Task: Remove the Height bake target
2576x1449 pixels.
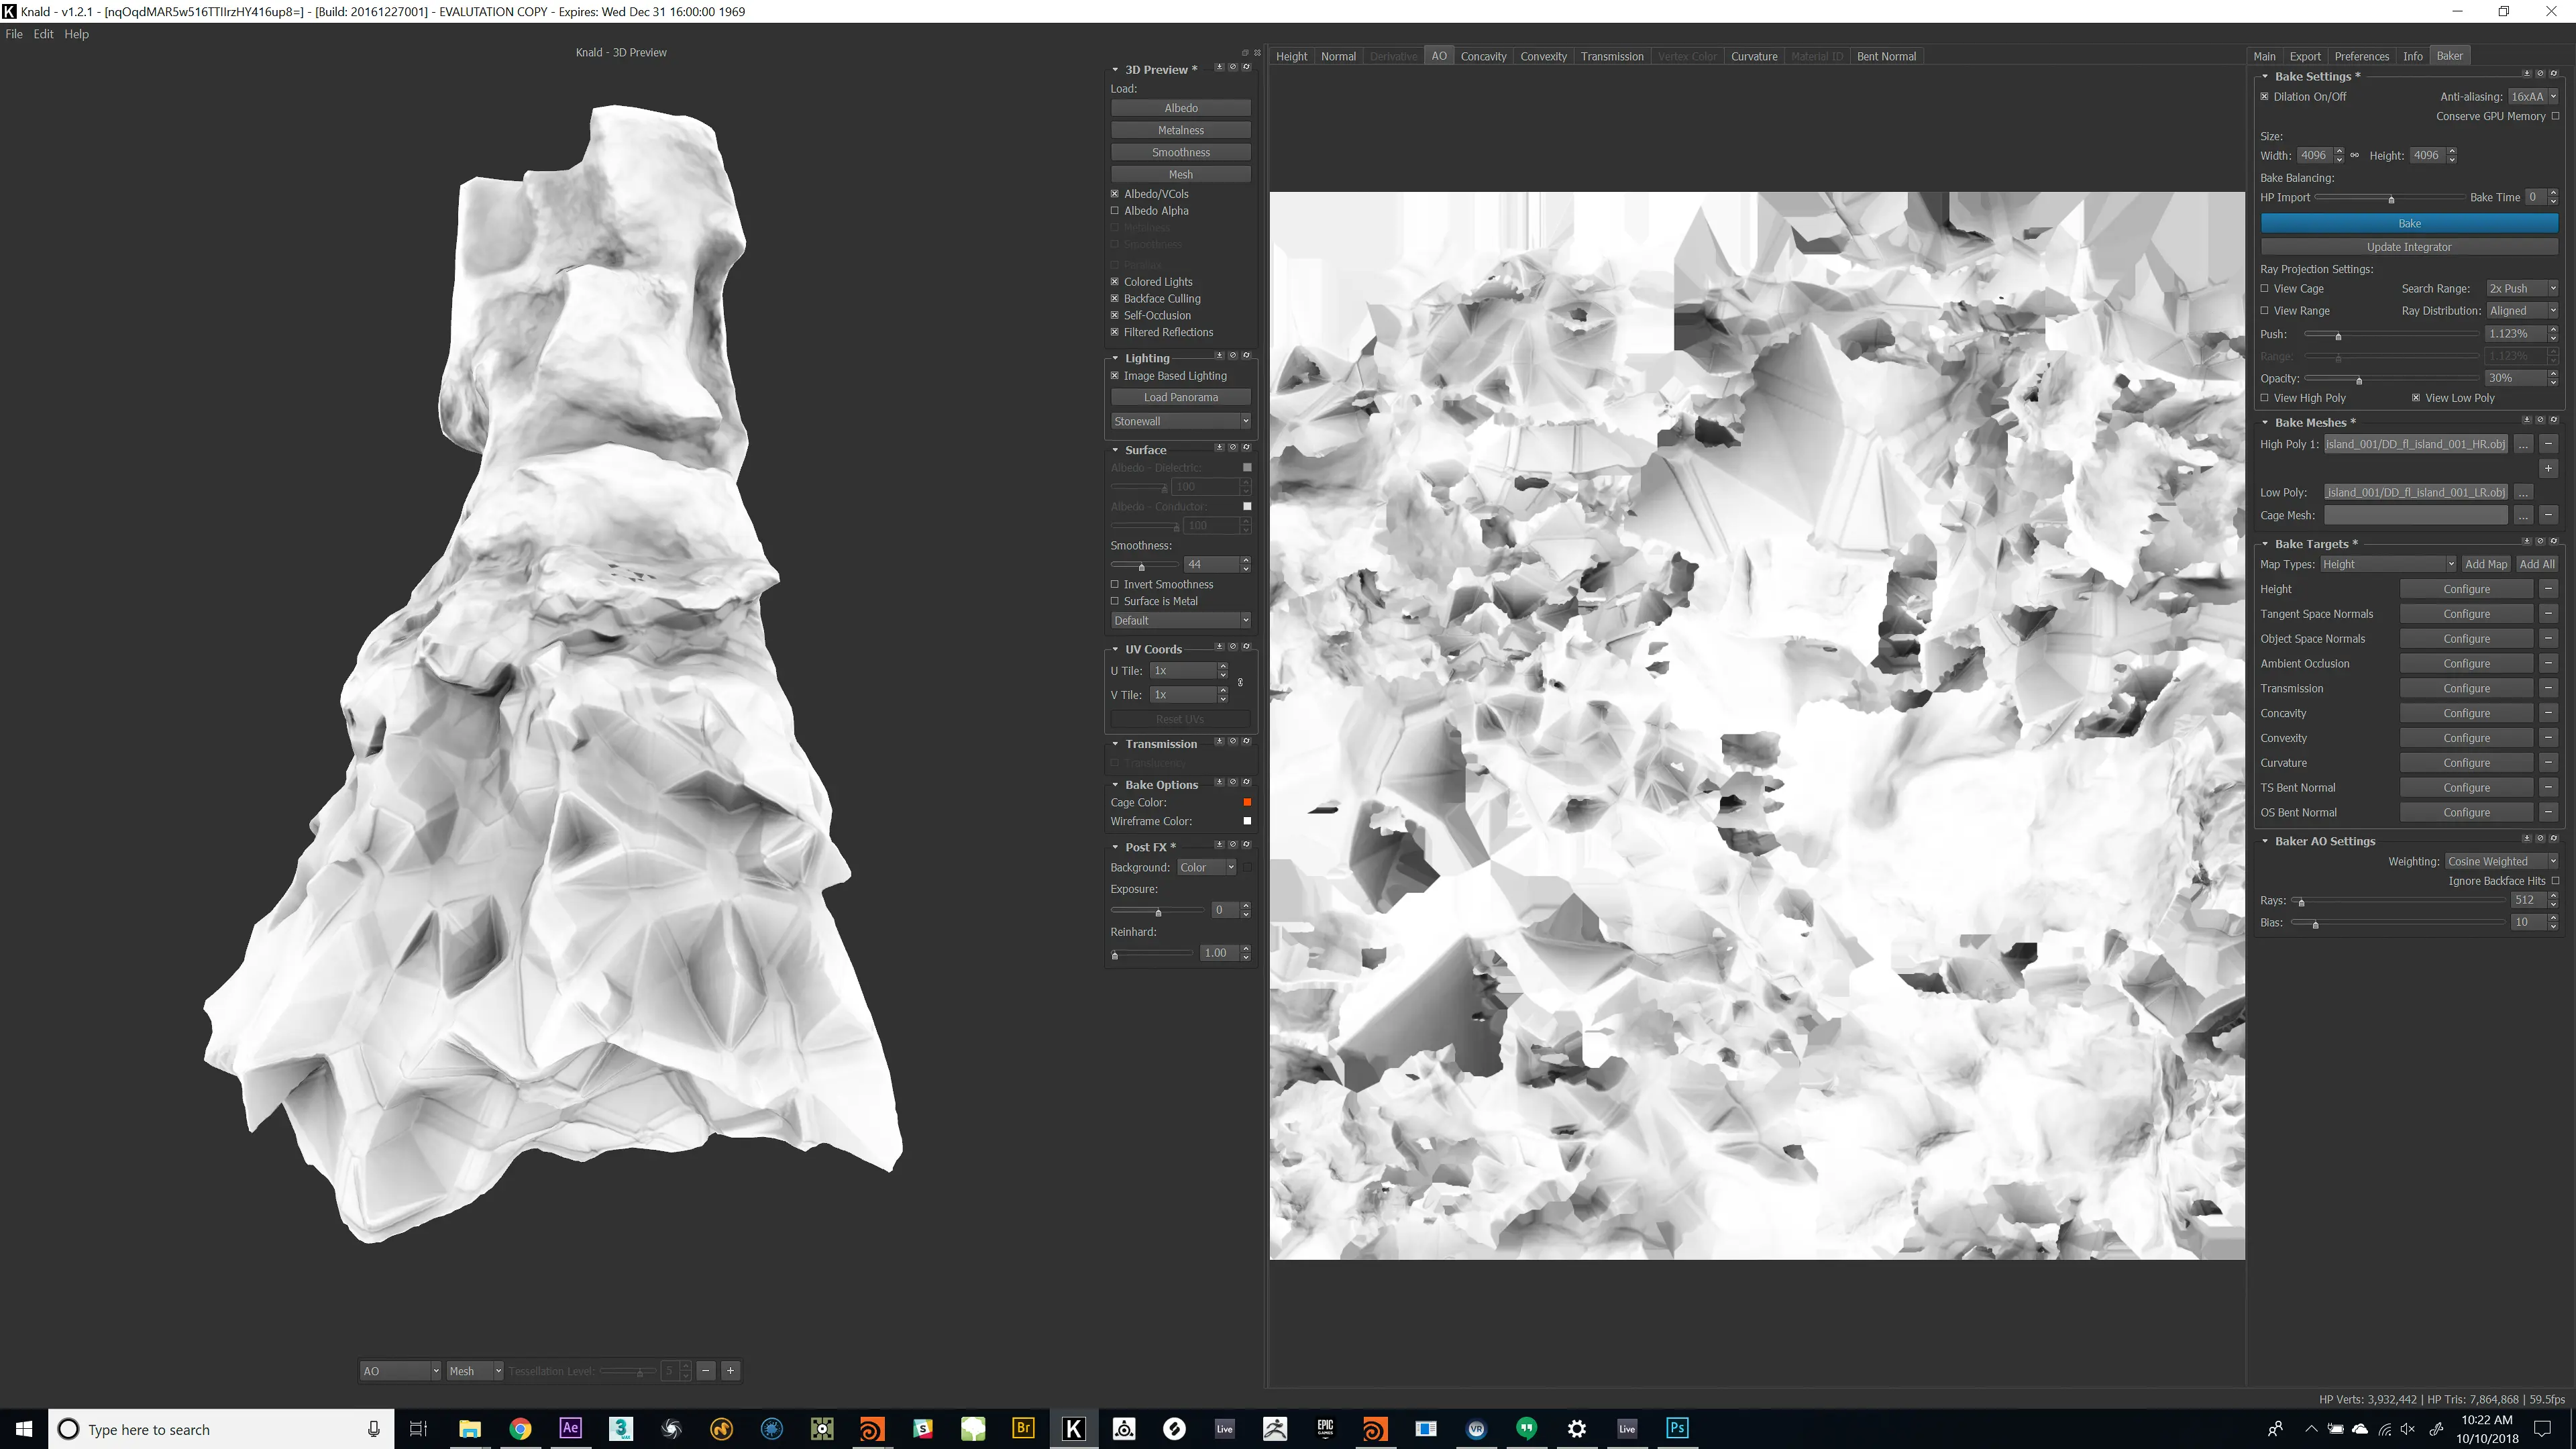Action: pos(2548,589)
